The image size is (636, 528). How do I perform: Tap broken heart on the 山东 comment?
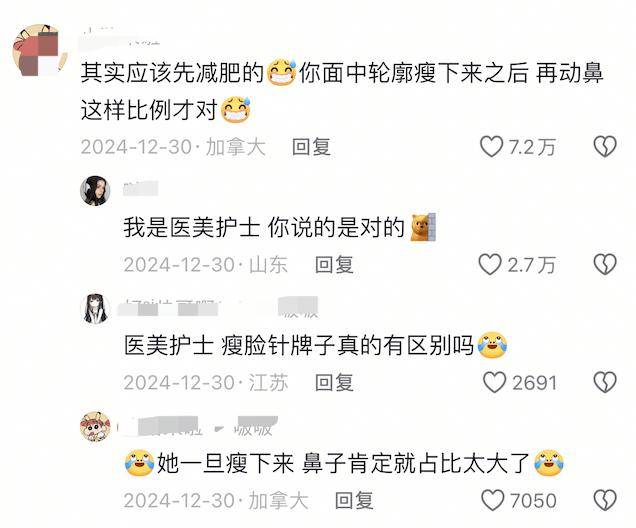coord(605,264)
